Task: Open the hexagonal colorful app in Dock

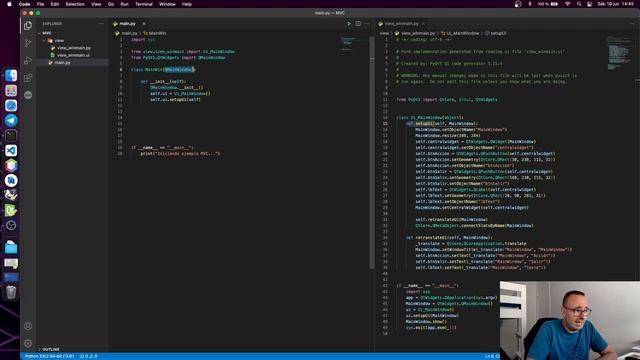Action: [x=11, y=165]
